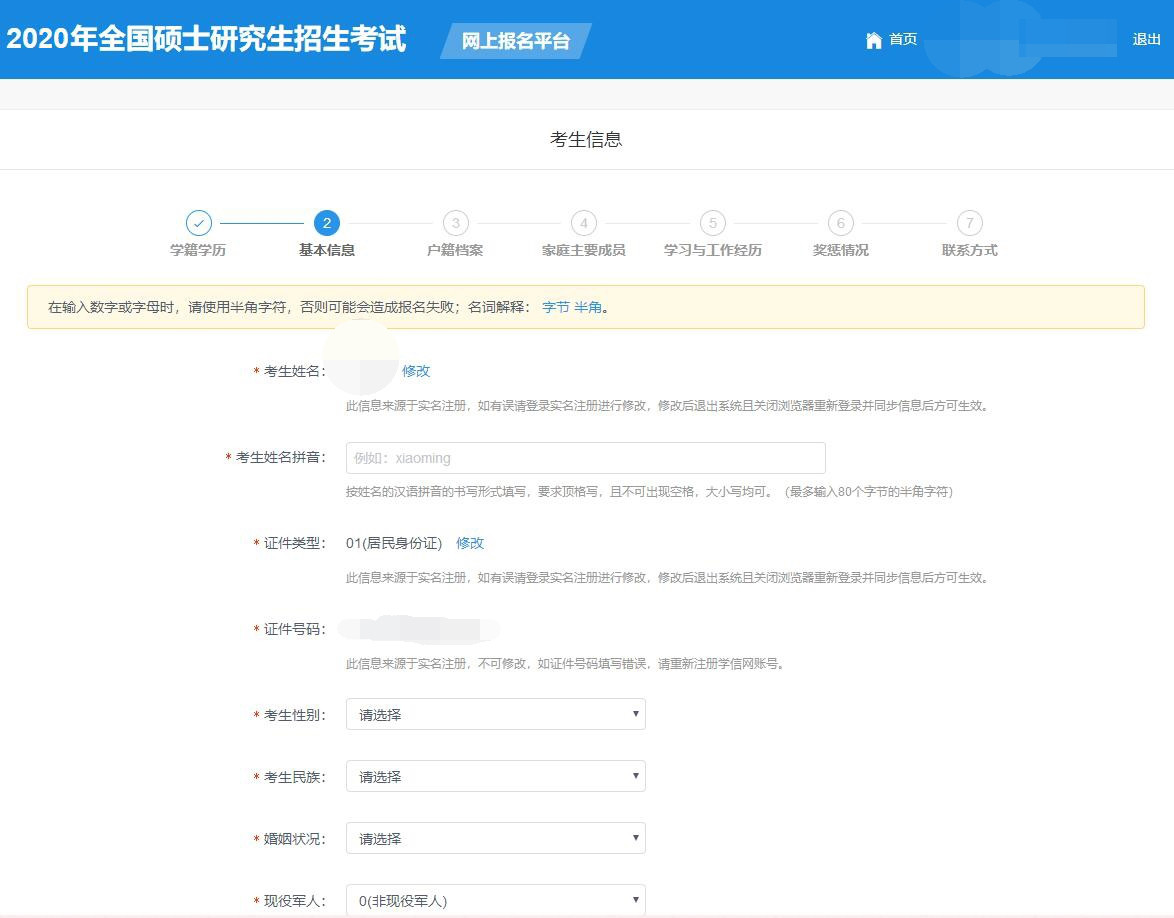This screenshot has height=918, width=1174.
Task: Click 修改 next to 考生姓名
Action: (415, 371)
